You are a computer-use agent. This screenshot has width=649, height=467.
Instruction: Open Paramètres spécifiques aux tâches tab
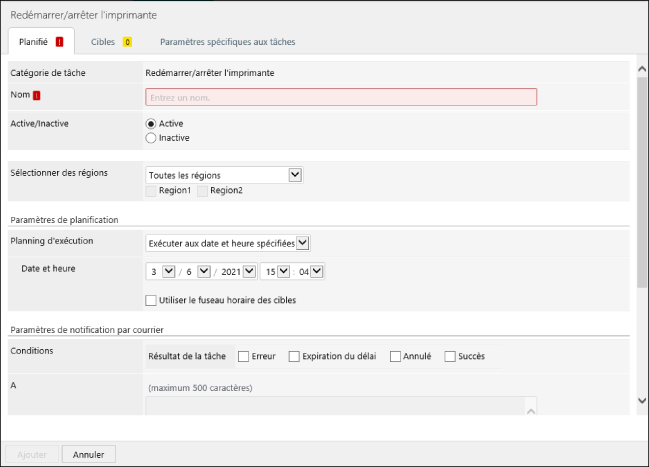coord(227,42)
